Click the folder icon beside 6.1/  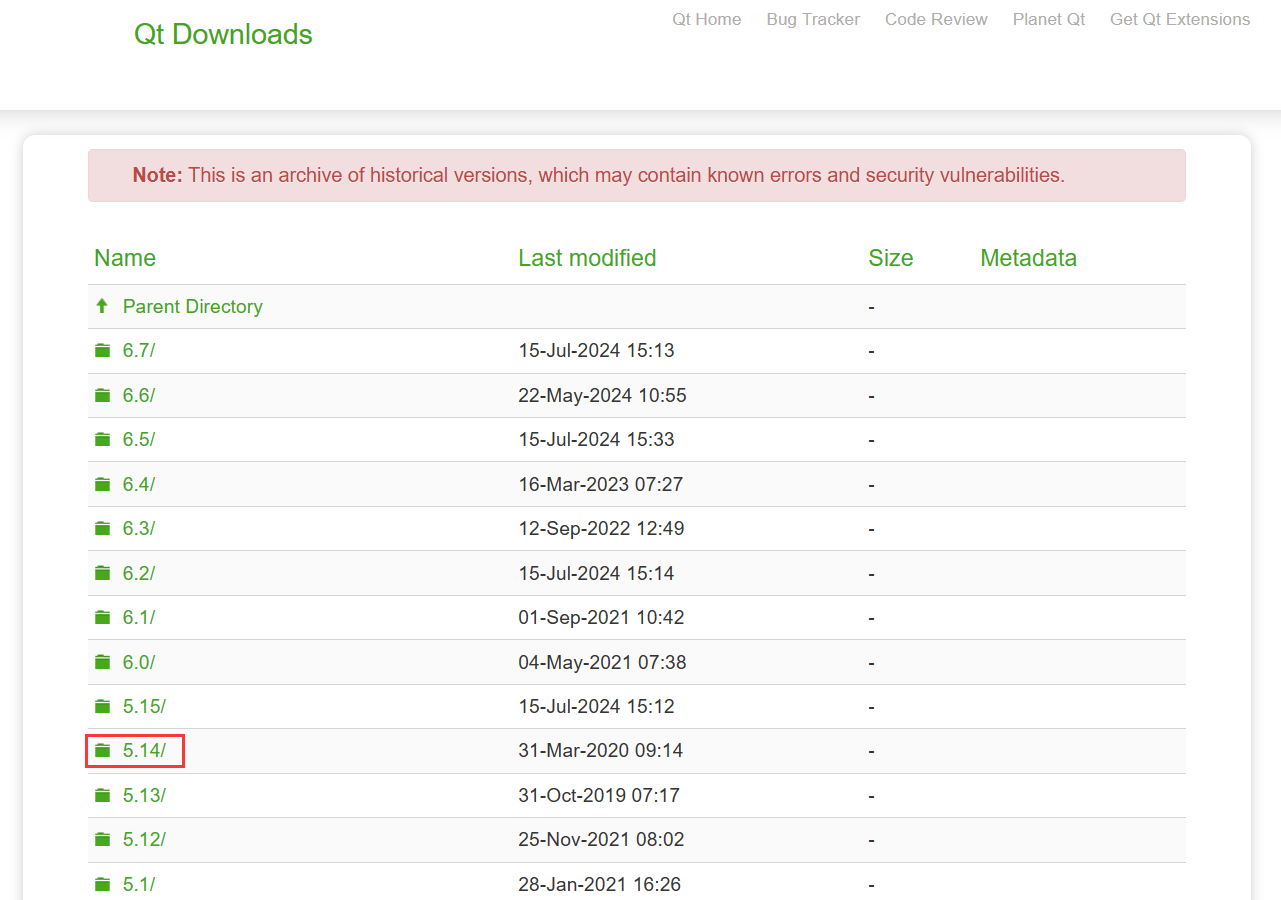102,617
